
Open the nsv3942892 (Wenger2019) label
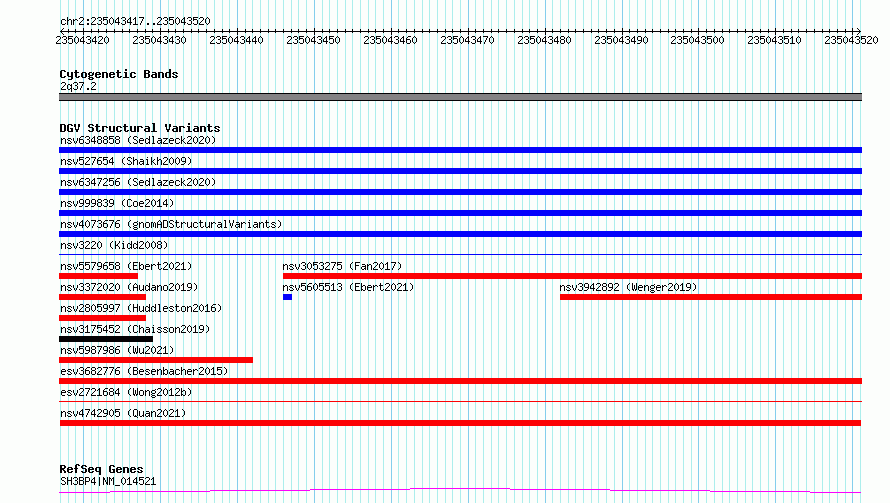click(628, 287)
